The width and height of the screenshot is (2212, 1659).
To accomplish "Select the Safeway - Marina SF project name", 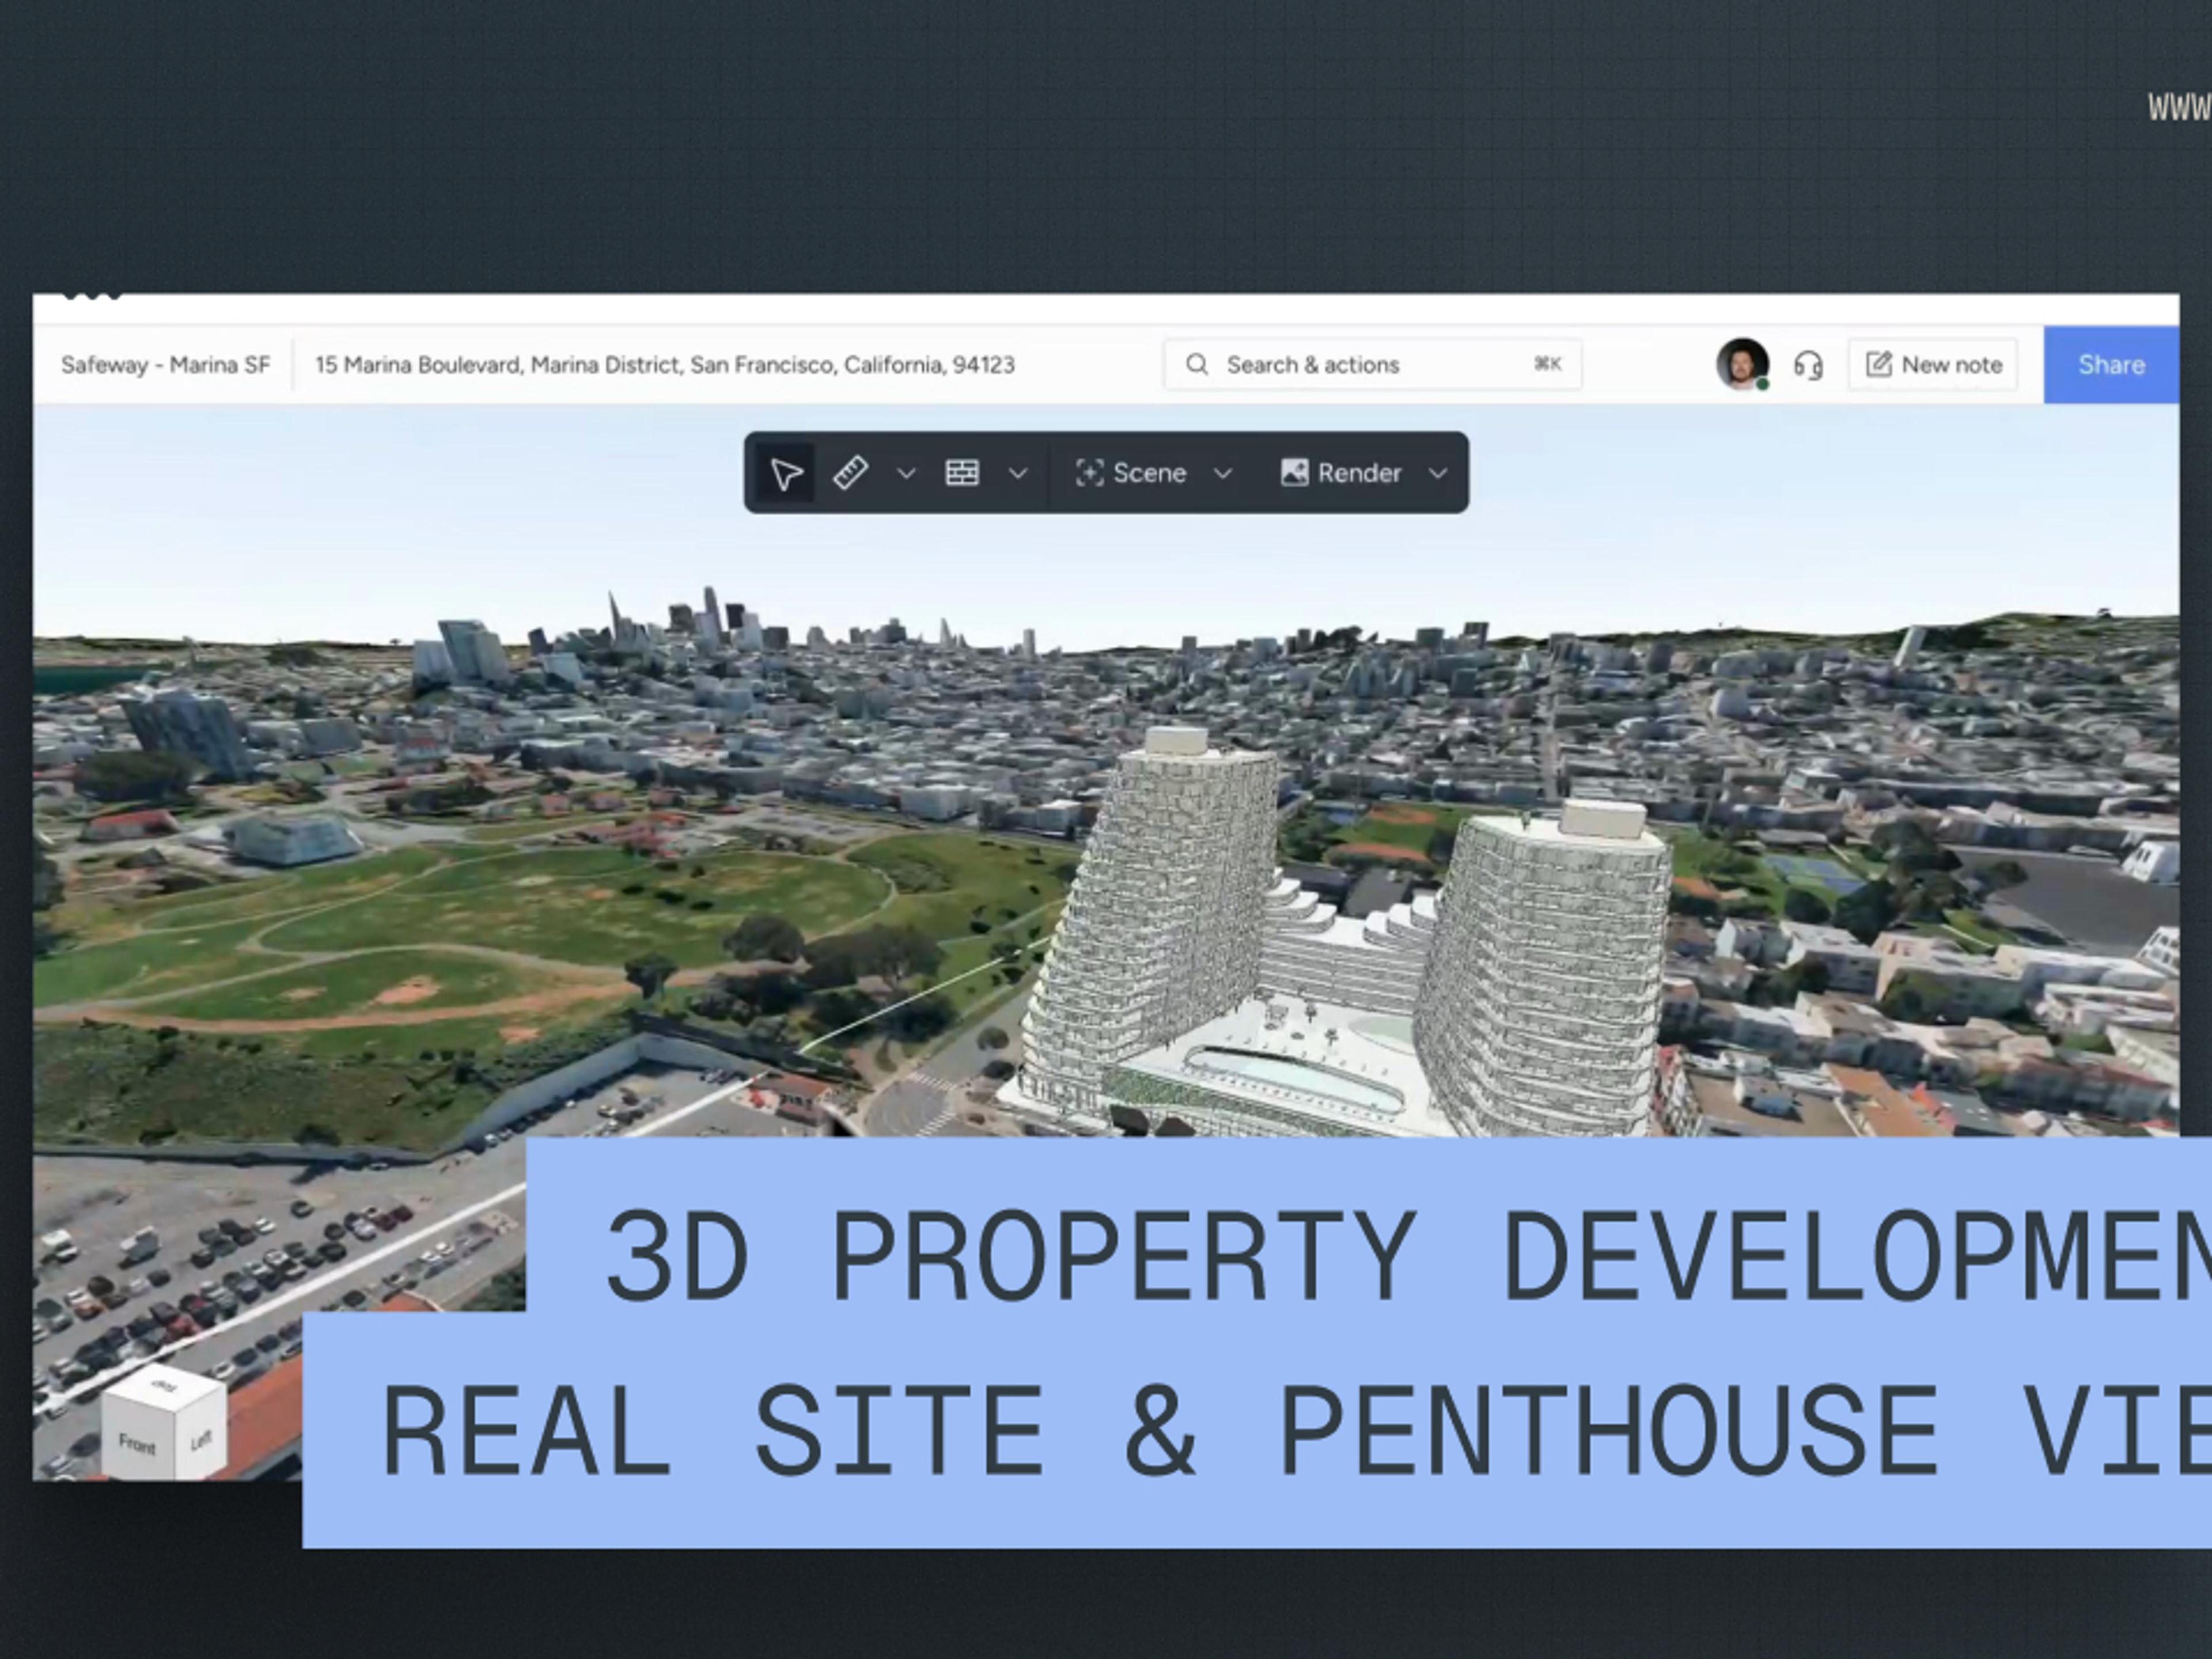I will click(x=165, y=364).
